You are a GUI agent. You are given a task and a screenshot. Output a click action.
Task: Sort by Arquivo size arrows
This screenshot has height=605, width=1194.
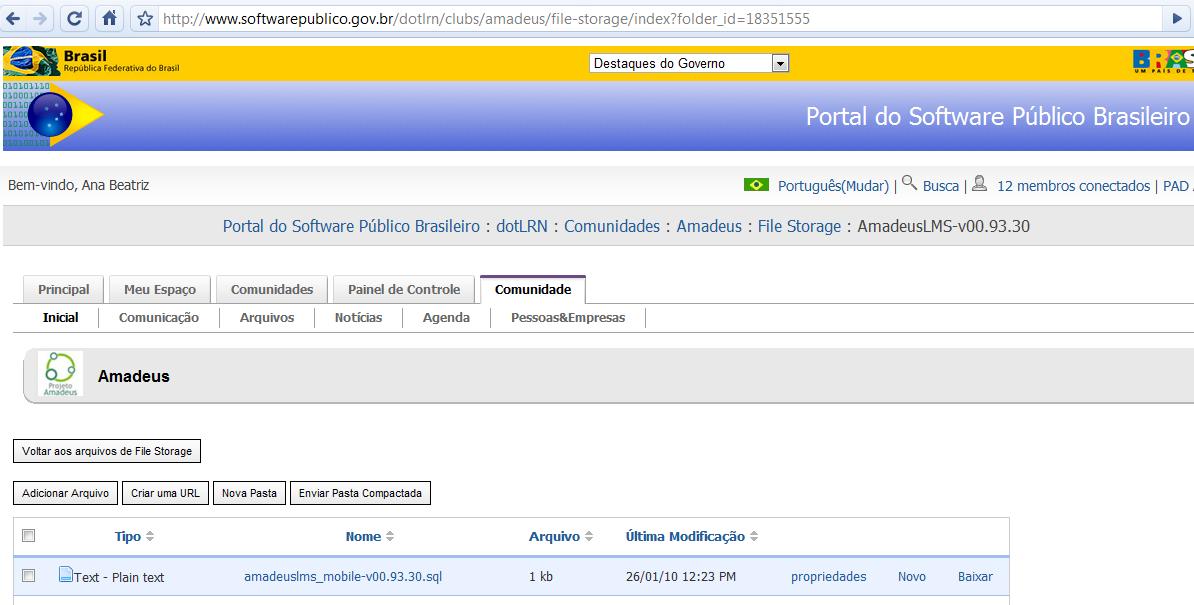point(589,537)
